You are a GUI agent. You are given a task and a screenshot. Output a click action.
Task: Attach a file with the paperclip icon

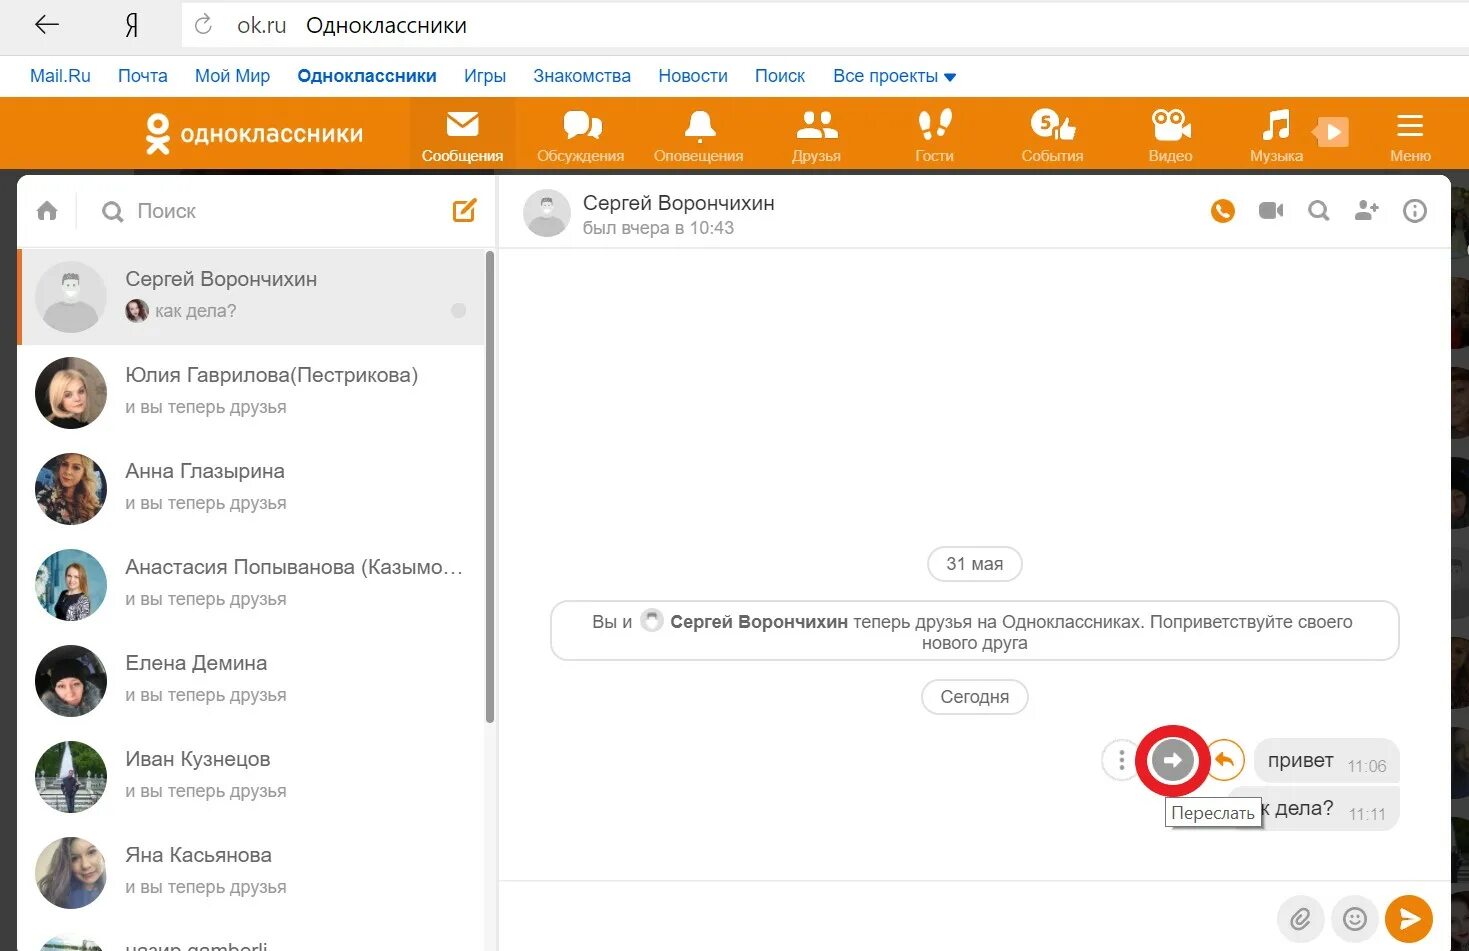tap(1300, 918)
